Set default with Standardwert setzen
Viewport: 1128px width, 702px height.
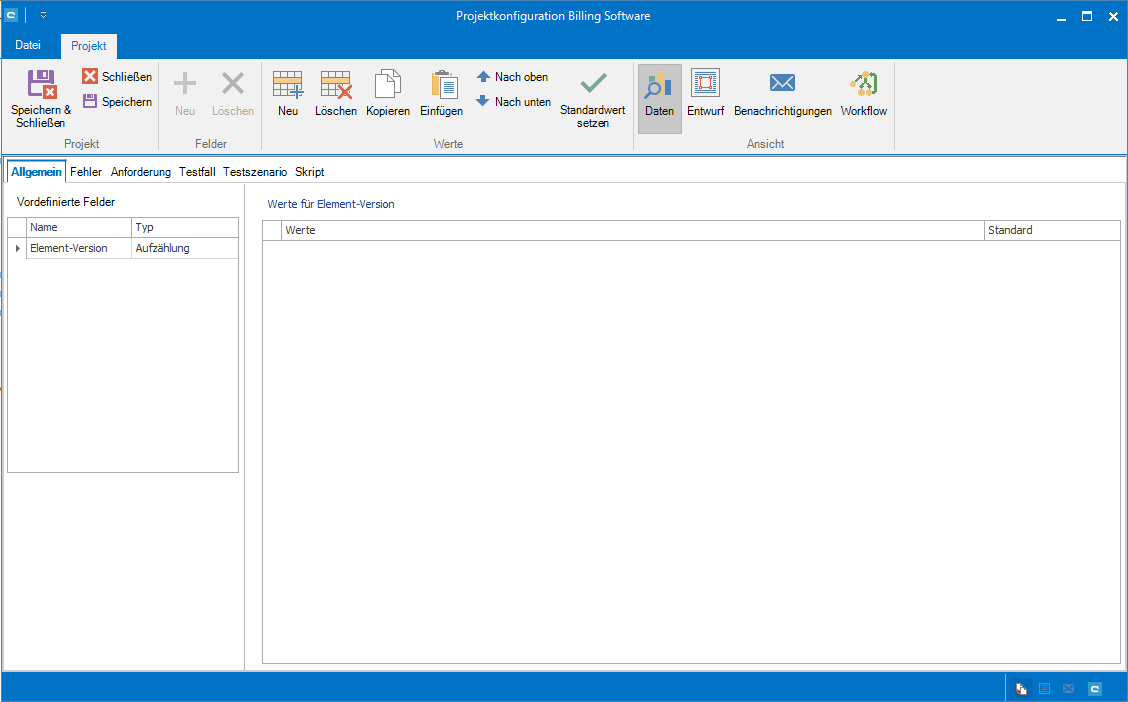[592, 98]
